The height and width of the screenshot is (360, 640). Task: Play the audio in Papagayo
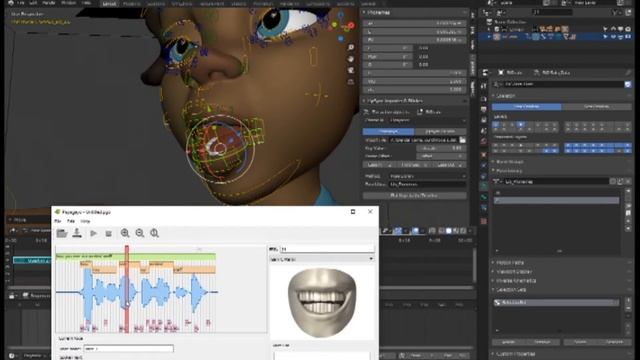tap(93, 233)
